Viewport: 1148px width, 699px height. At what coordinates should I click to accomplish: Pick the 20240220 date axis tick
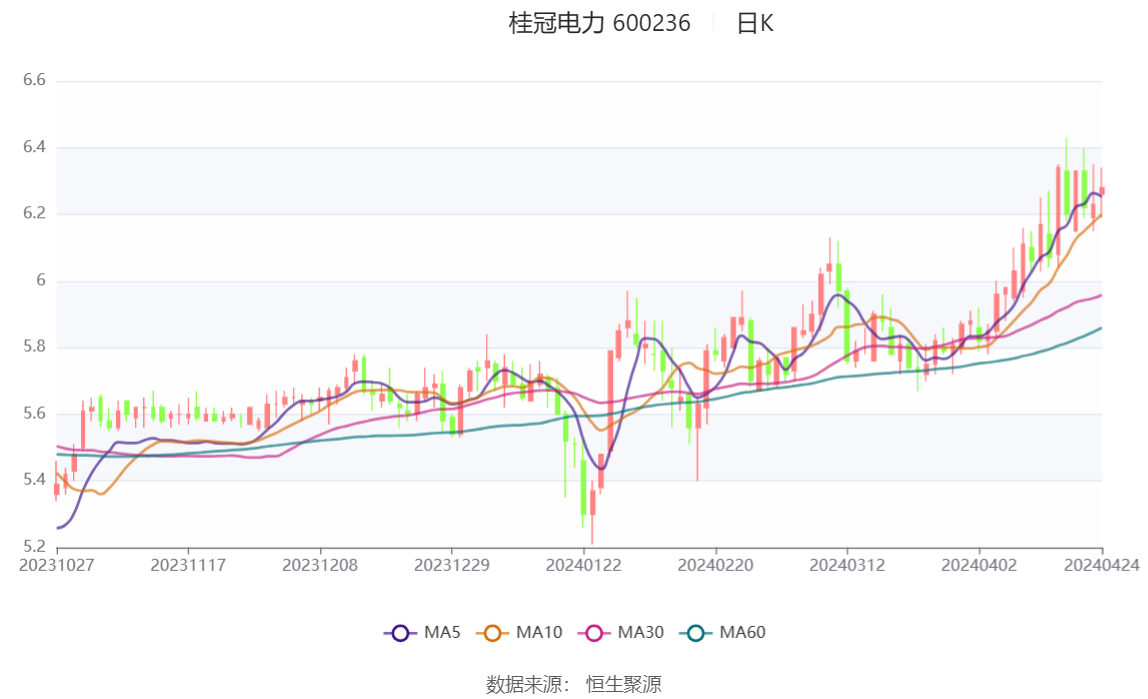click(716, 565)
